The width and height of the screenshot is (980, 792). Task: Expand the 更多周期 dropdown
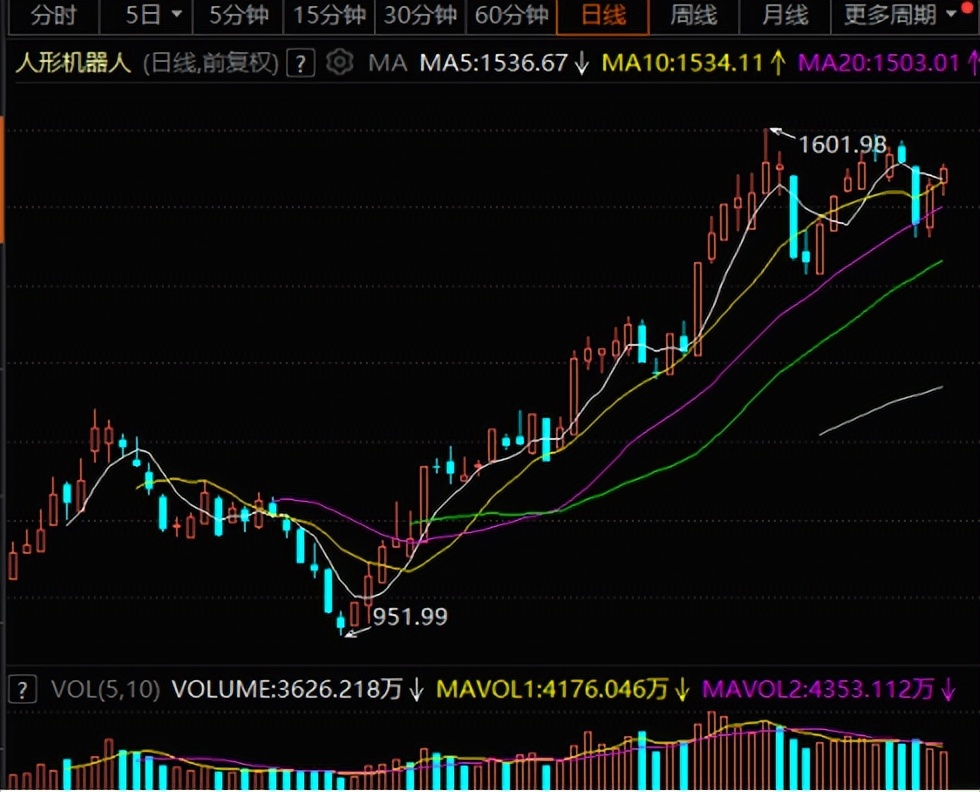click(x=901, y=15)
